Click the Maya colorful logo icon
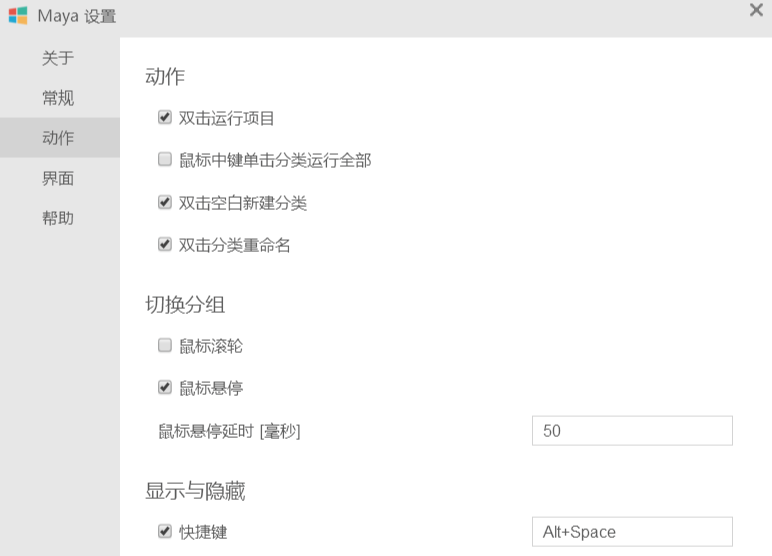 coord(18,16)
